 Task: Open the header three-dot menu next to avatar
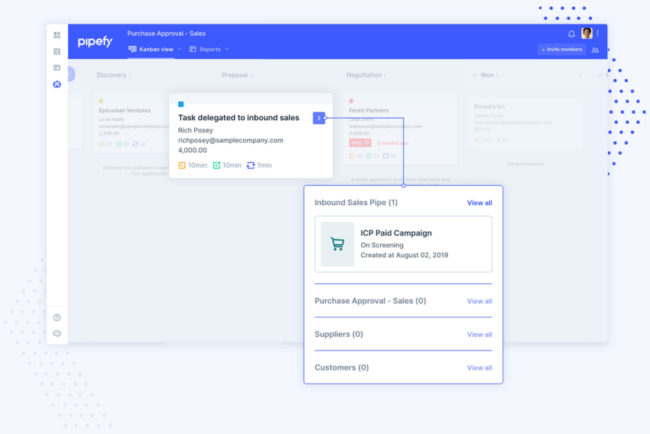coord(598,33)
